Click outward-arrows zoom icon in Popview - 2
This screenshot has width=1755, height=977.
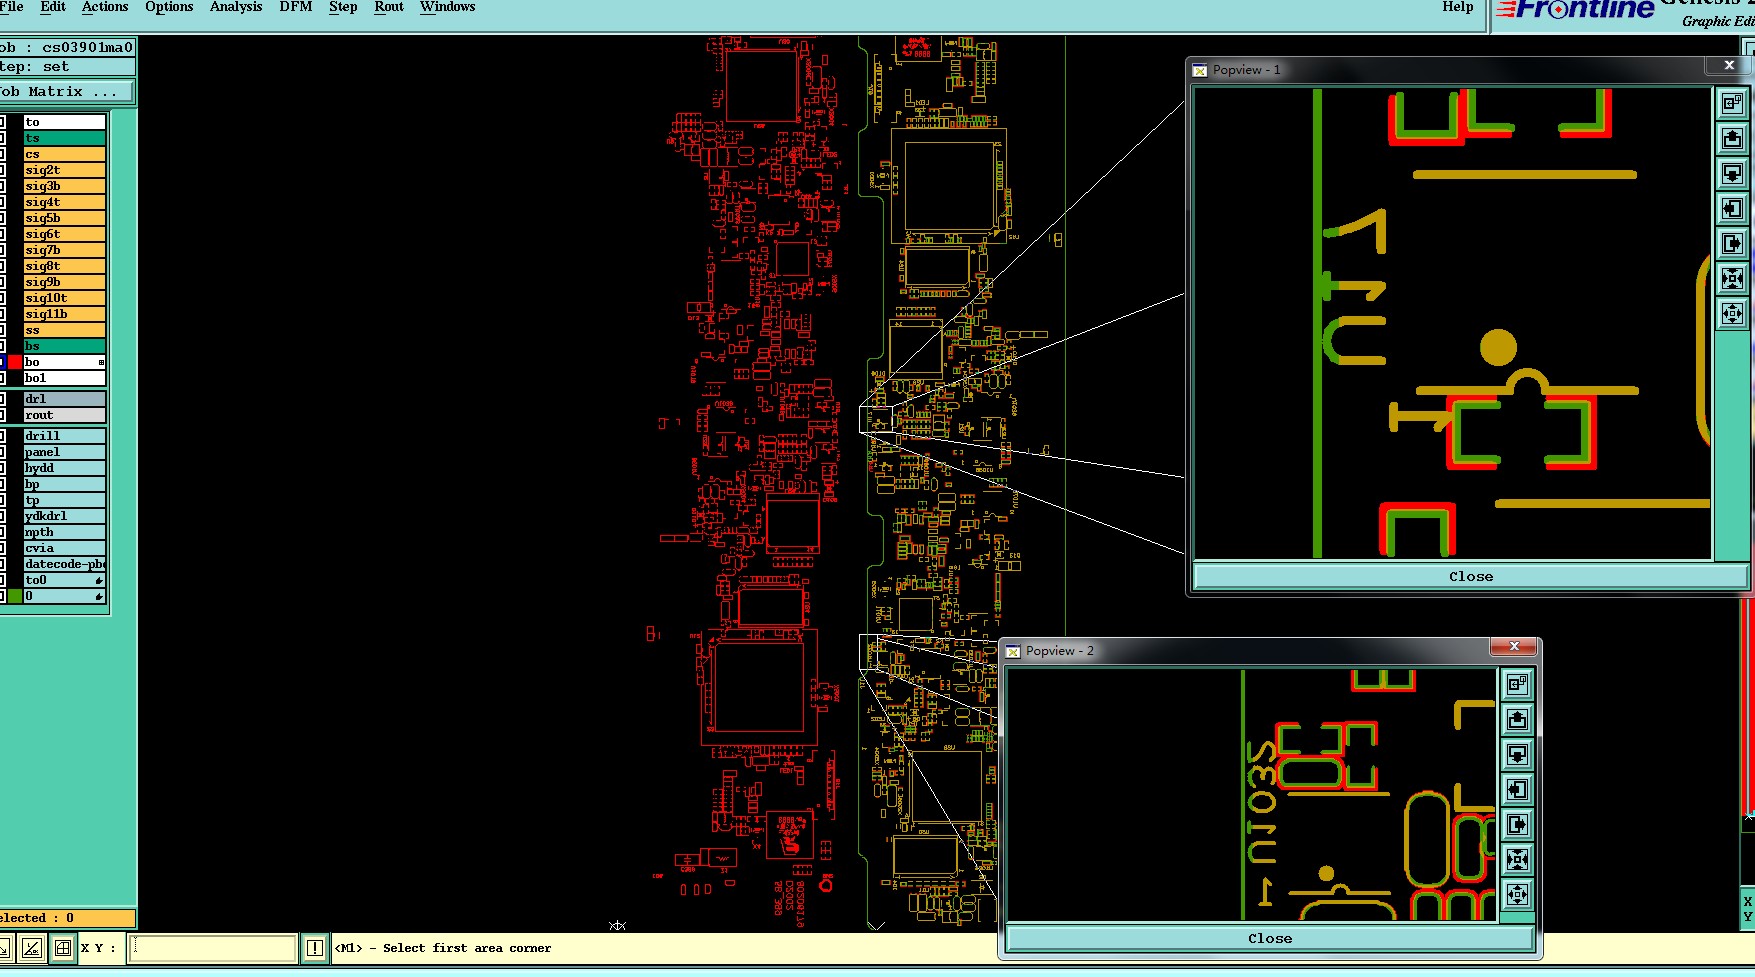pos(1517,894)
